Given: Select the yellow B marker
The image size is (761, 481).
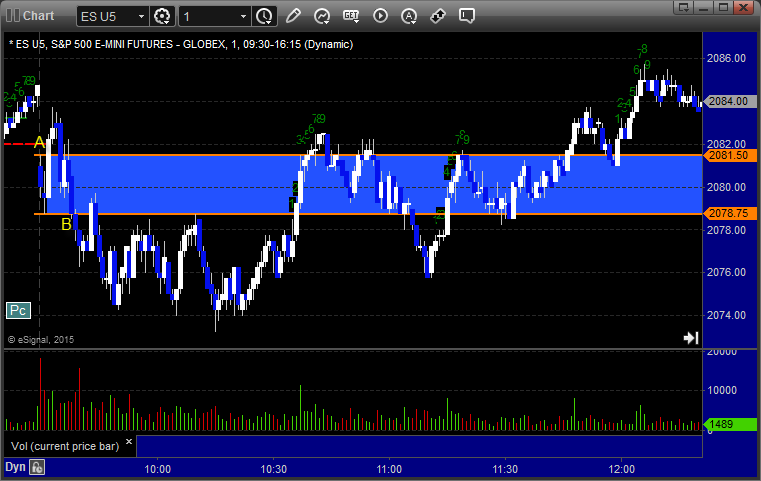Looking at the screenshot, I should (66, 224).
